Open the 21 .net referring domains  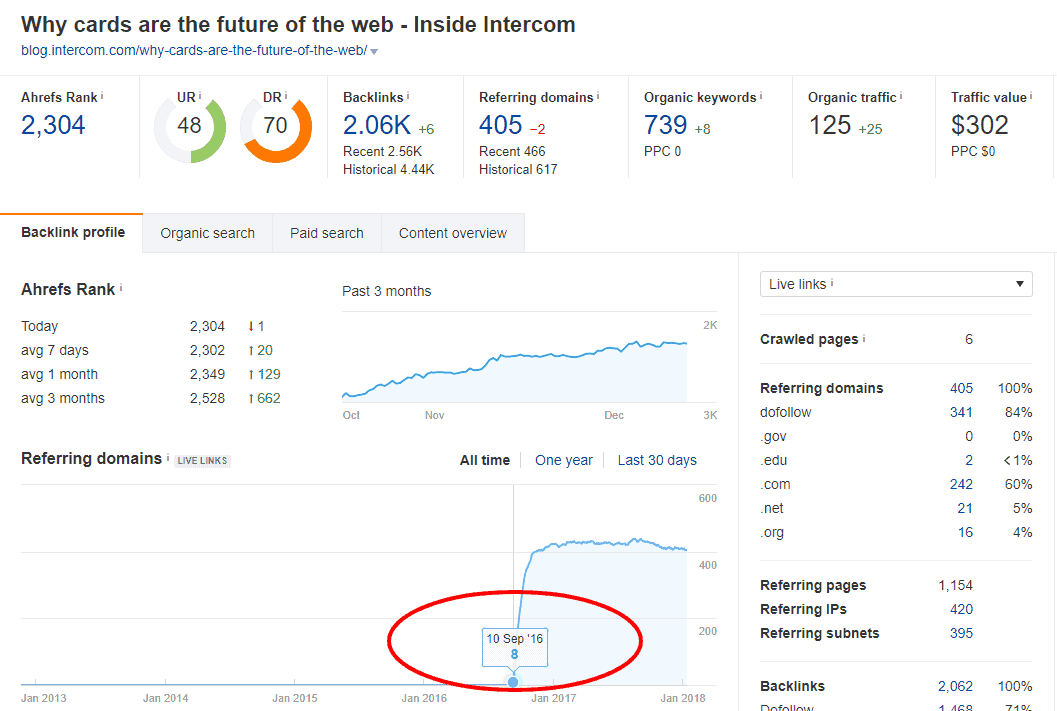point(965,509)
